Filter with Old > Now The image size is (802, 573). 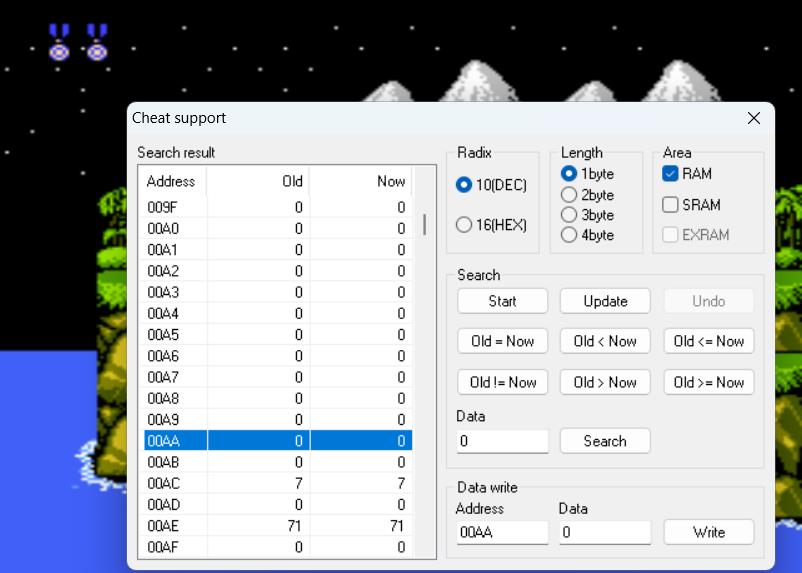point(605,382)
